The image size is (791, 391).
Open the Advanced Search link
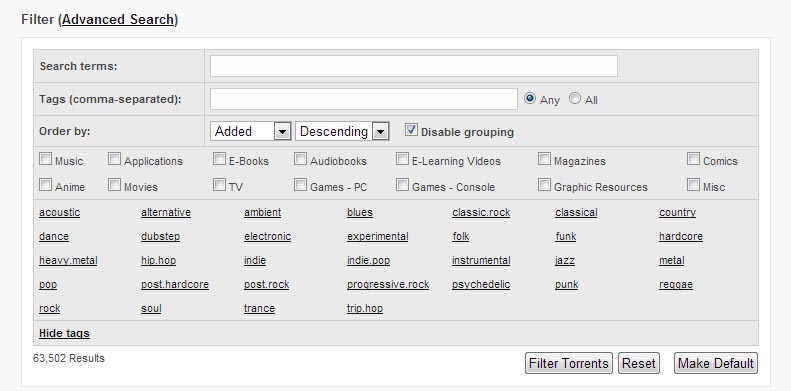(x=119, y=20)
